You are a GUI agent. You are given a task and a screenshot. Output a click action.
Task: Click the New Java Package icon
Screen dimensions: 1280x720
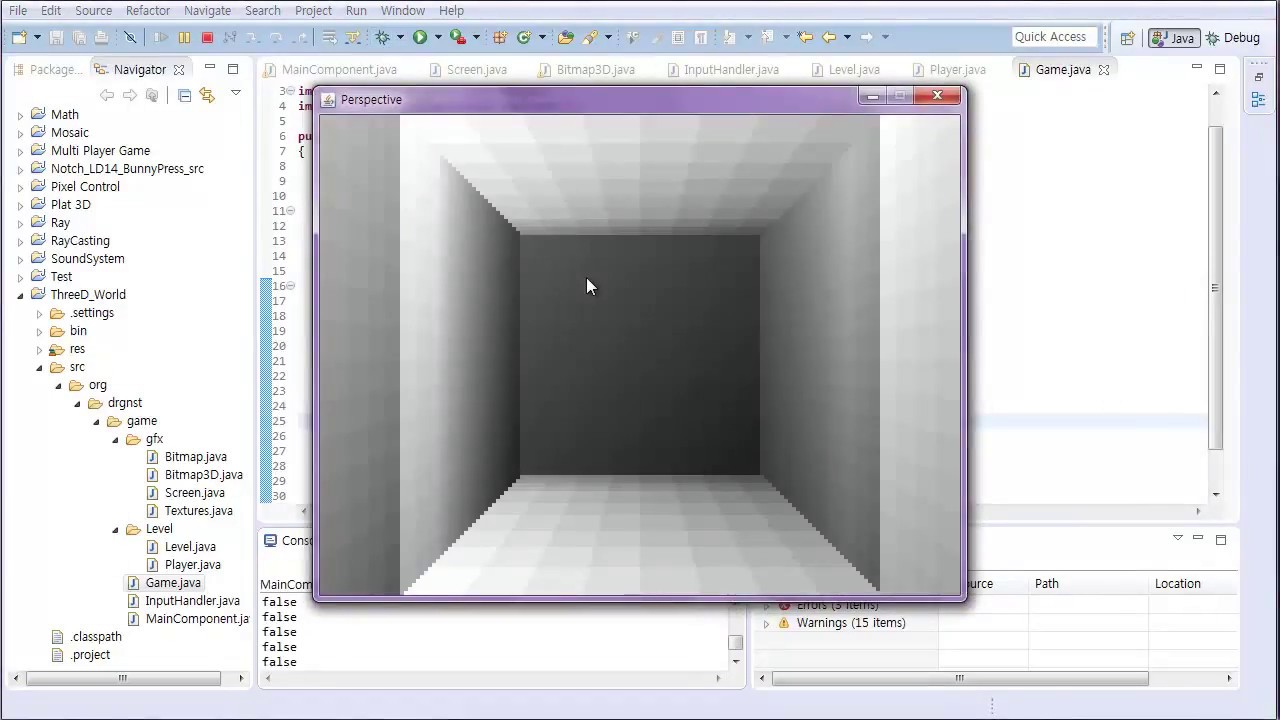pyautogui.click(x=500, y=37)
